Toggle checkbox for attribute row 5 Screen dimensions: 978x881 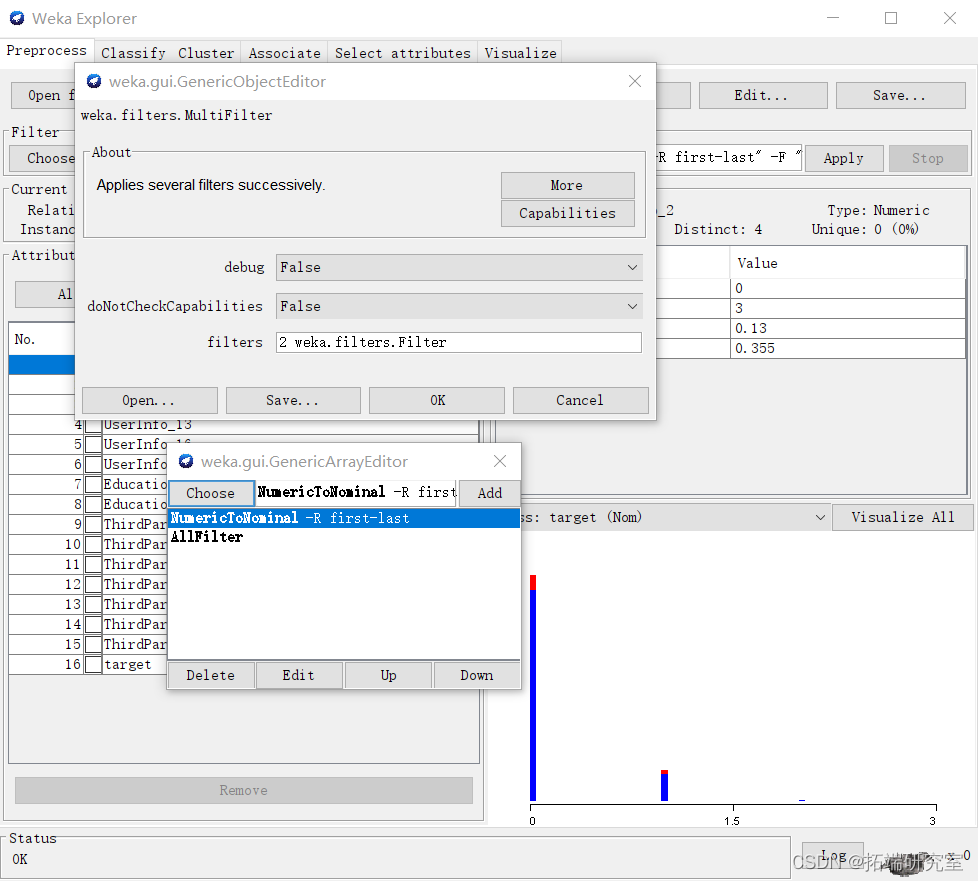(93, 445)
